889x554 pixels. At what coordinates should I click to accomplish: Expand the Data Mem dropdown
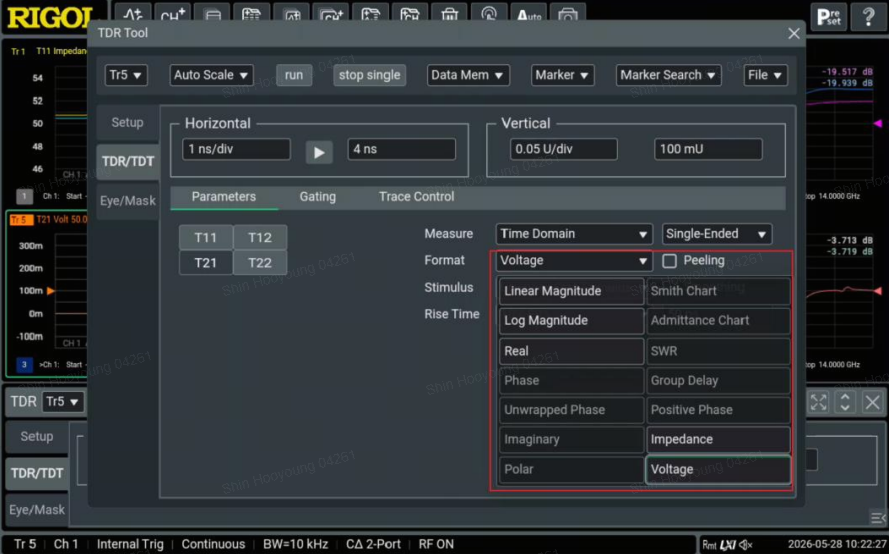468,75
